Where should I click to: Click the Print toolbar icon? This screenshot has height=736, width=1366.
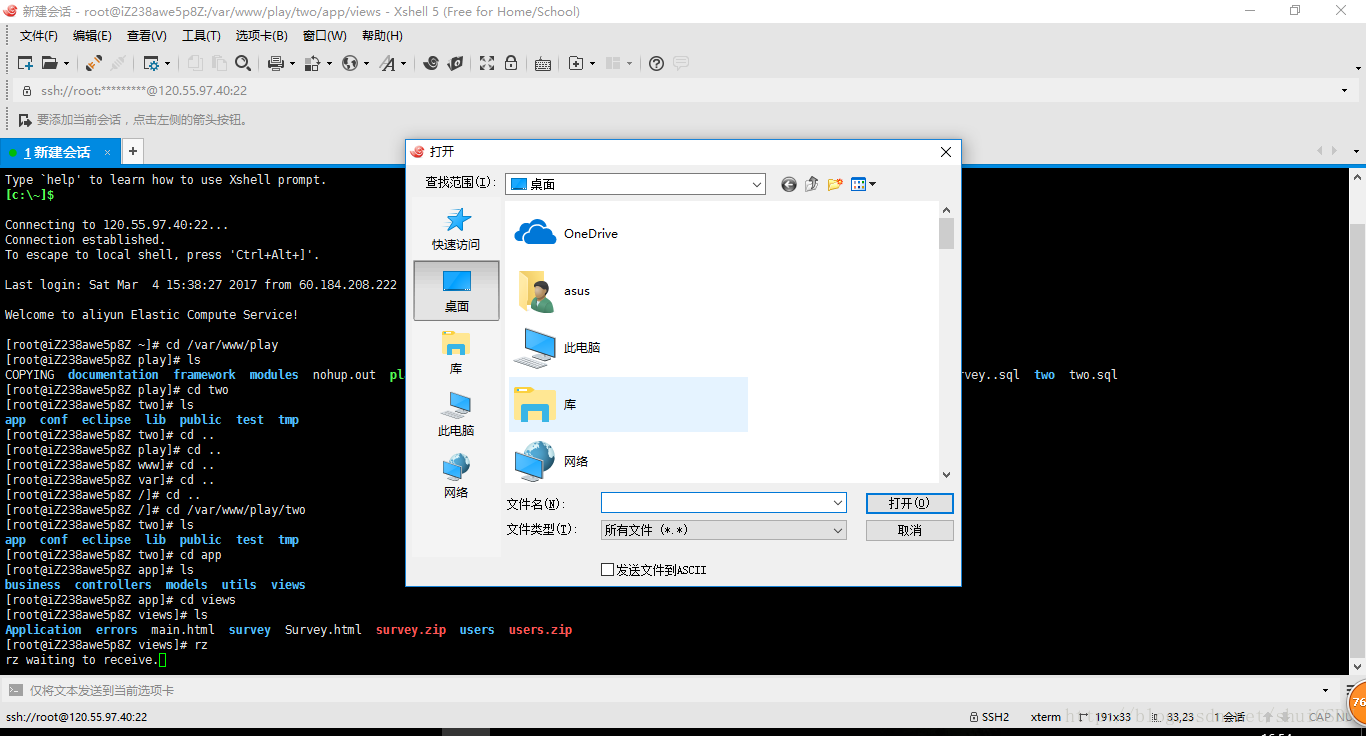[x=276, y=63]
